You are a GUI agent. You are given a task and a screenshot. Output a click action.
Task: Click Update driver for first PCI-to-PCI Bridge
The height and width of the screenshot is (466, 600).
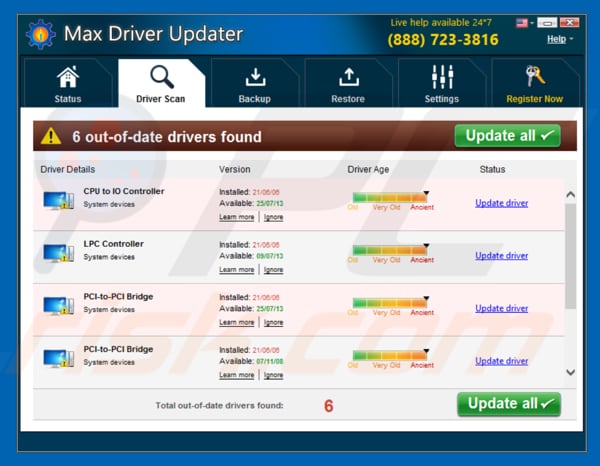pyautogui.click(x=502, y=308)
